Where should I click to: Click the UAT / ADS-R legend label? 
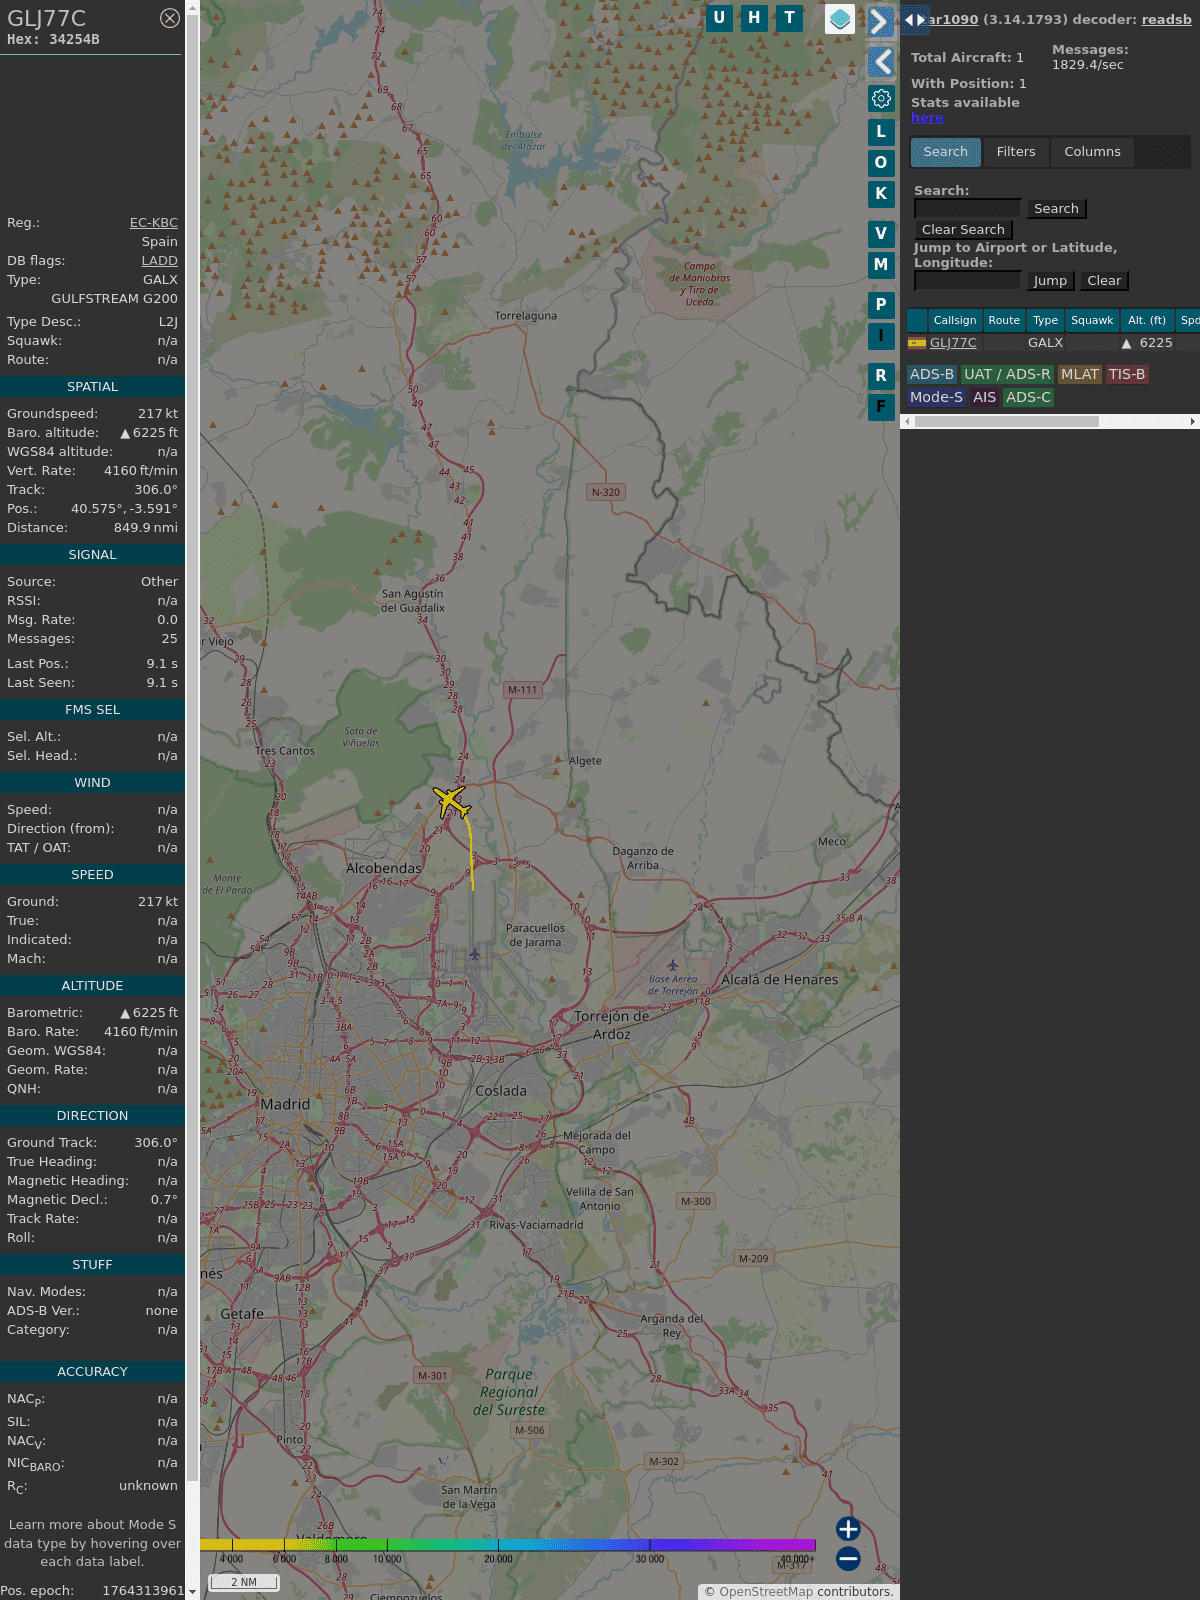point(1007,375)
